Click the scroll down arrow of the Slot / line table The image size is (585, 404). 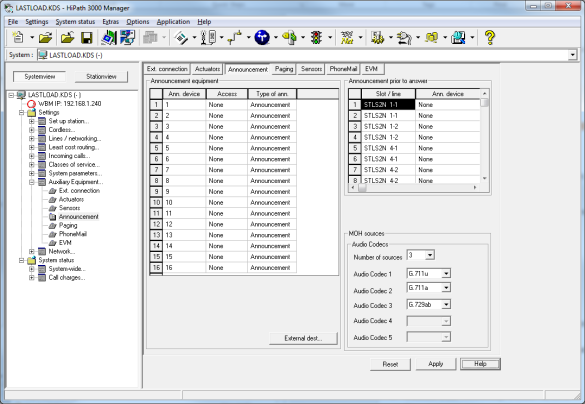point(484,178)
